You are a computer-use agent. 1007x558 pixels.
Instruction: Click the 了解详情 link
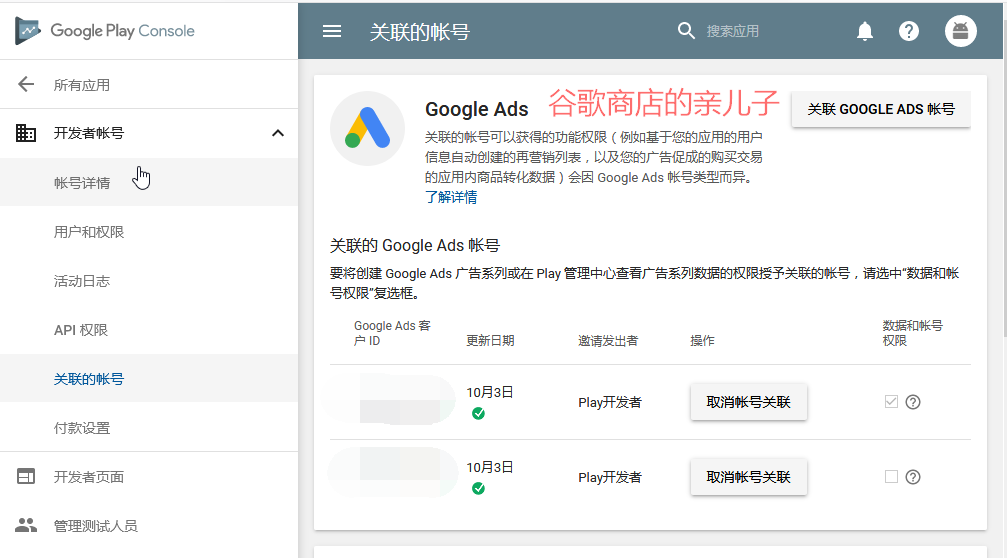pos(451,197)
